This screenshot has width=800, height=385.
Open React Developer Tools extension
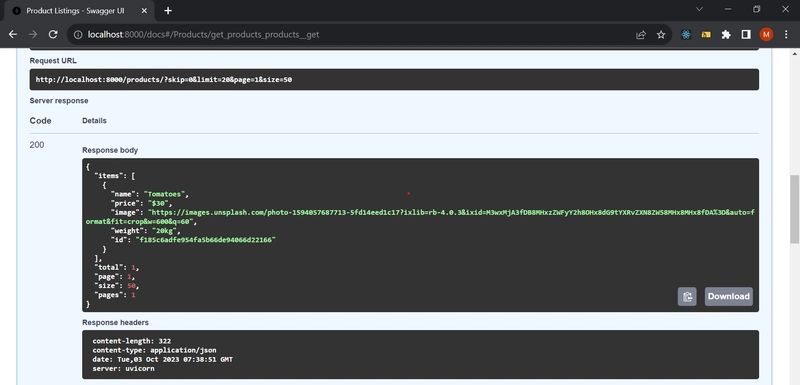point(686,35)
